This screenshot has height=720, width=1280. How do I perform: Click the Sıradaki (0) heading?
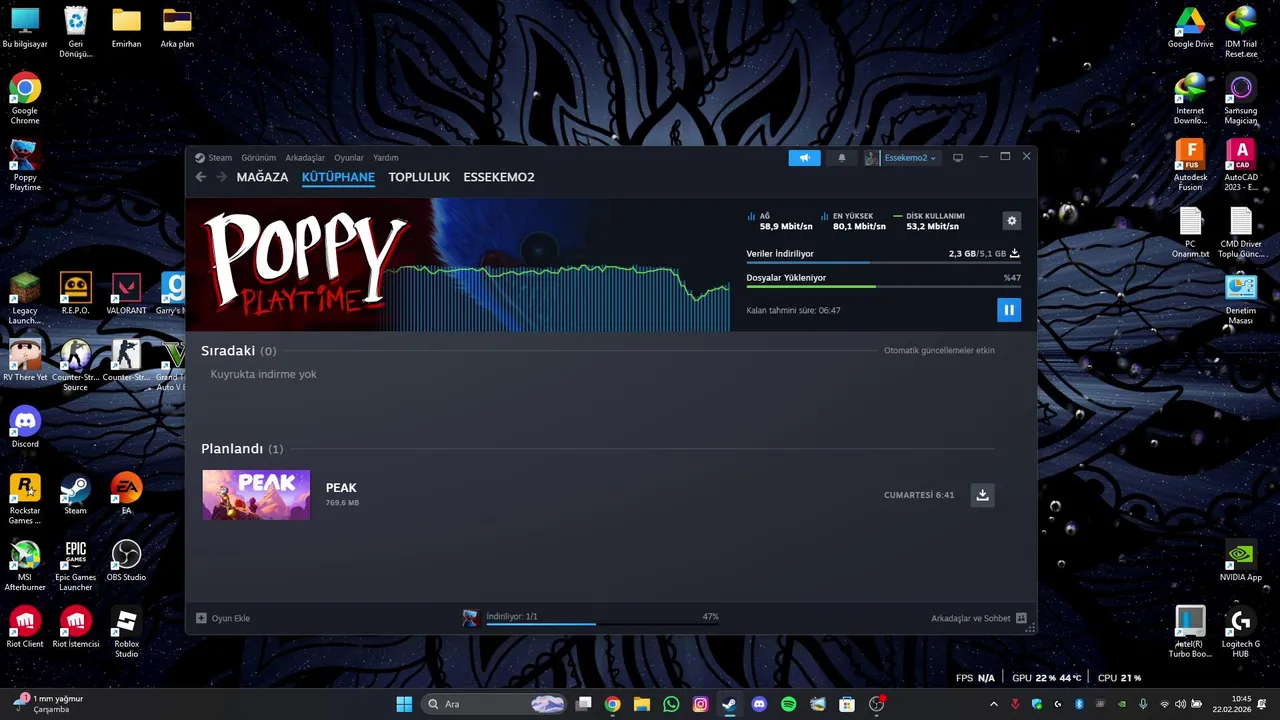[x=238, y=351]
